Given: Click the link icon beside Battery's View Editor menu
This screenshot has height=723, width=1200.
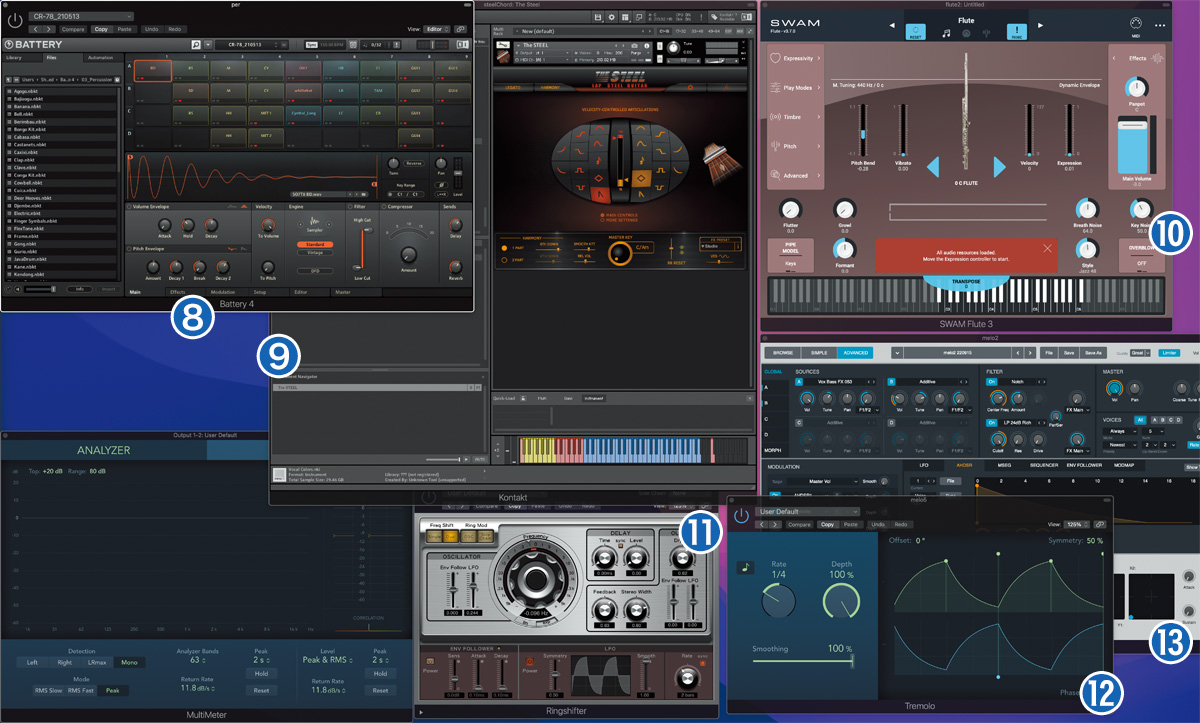Looking at the screenshot, I should (460, 29).
